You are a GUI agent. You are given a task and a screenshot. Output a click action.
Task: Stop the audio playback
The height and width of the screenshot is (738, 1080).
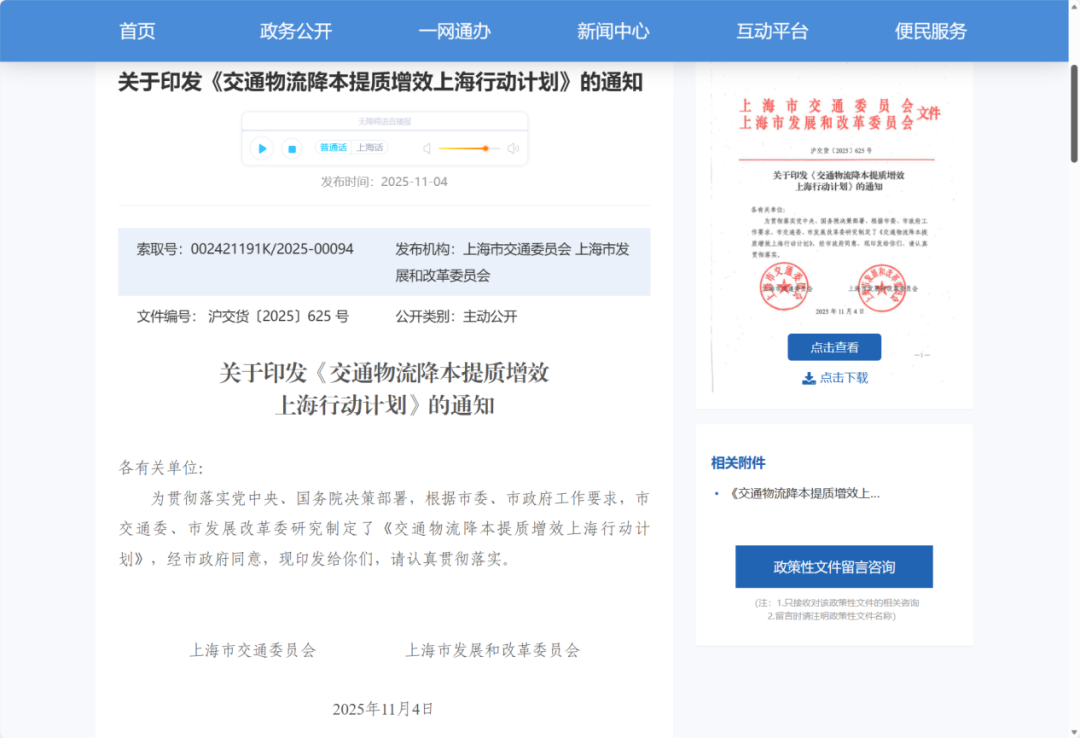coord(292,148)
